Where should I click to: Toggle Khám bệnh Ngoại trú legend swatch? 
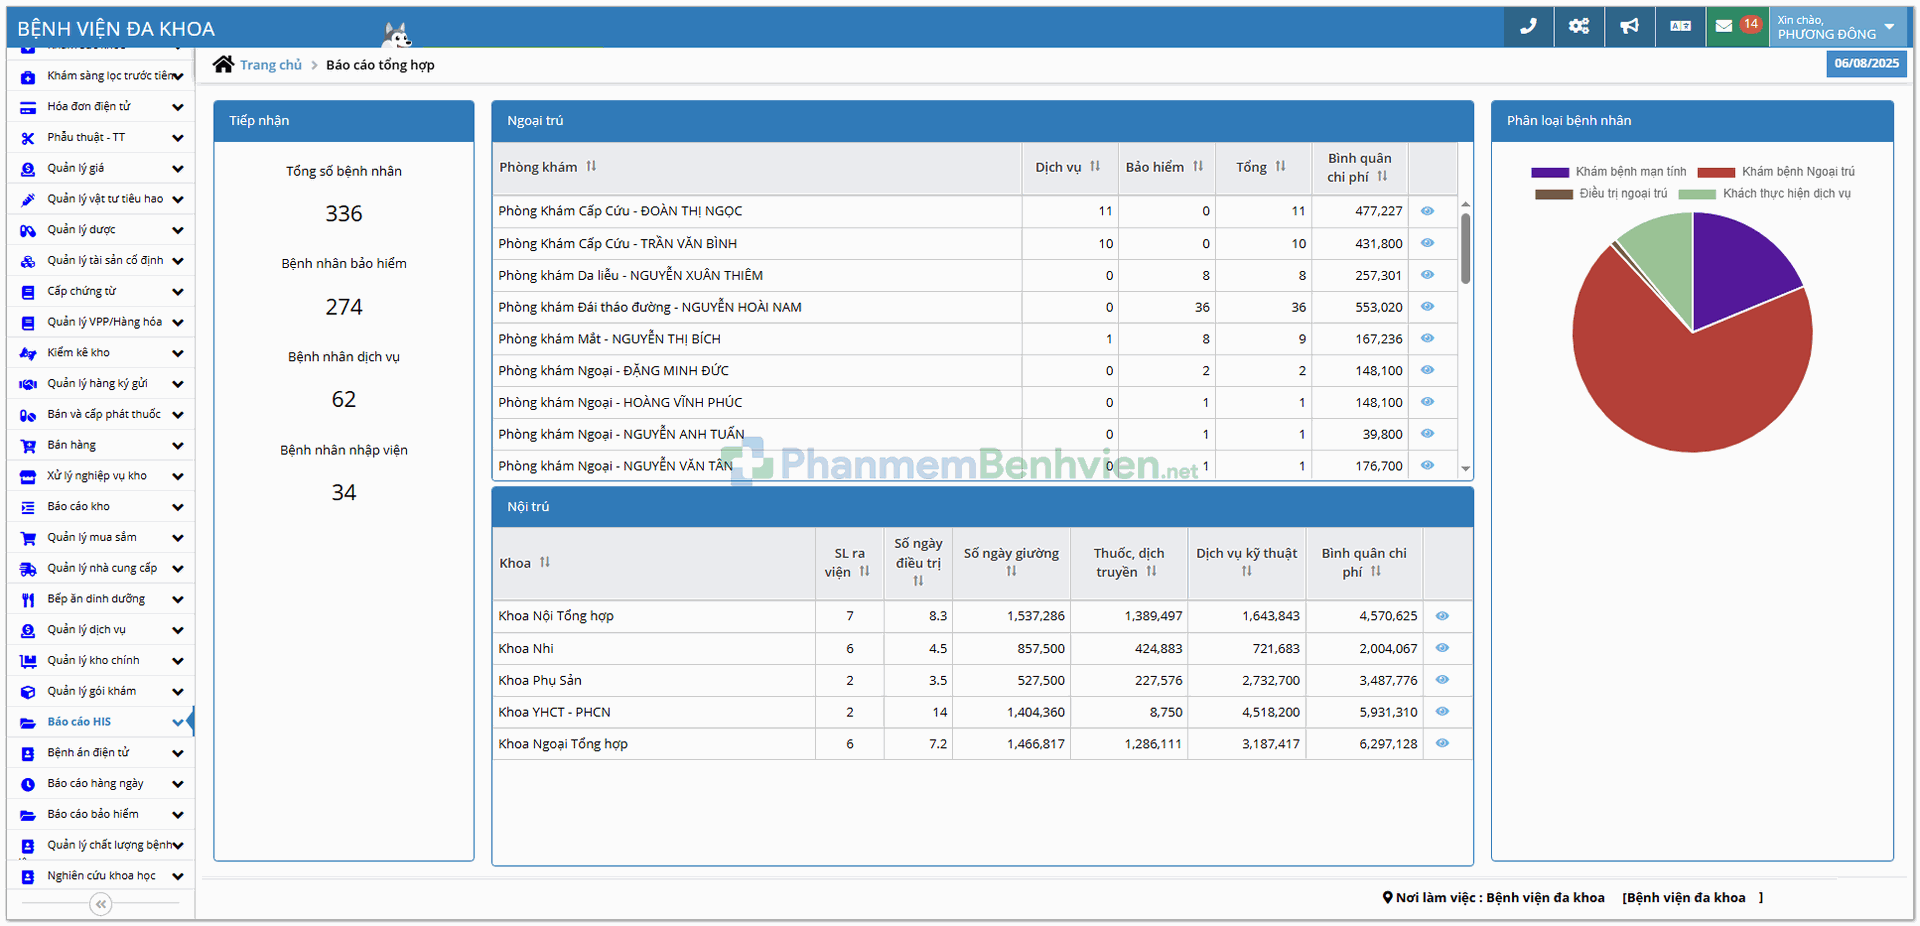click(x=1716, y=172)
